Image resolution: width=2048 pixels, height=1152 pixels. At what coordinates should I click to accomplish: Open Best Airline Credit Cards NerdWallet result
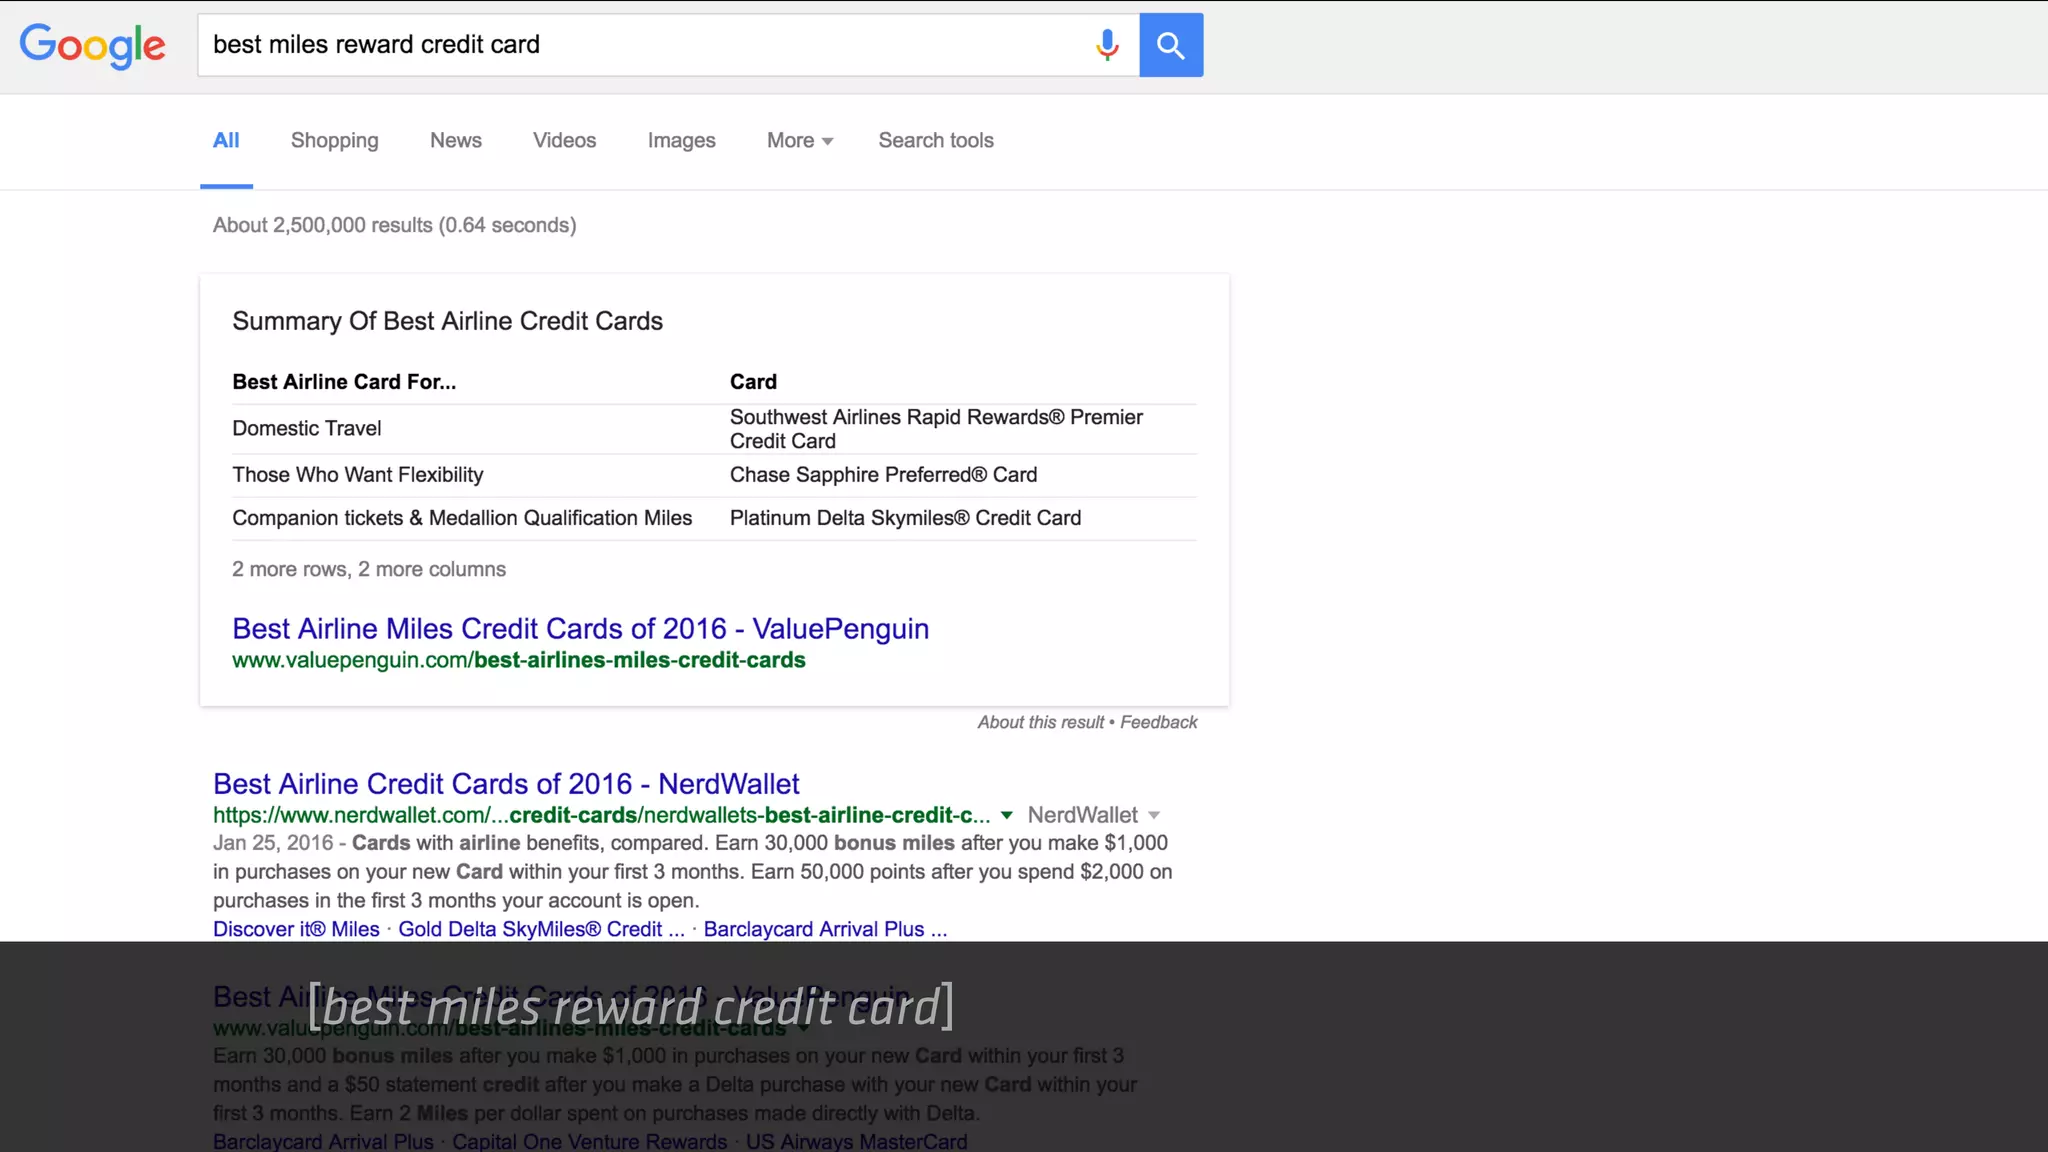click(506, 784)
